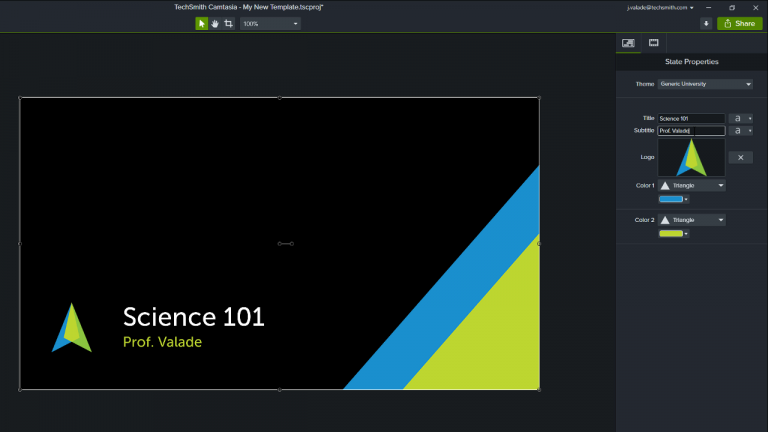Remove the logo with X button
This screenshot has height=432, width=768.
pyautogui.click(x=741, y=157)
